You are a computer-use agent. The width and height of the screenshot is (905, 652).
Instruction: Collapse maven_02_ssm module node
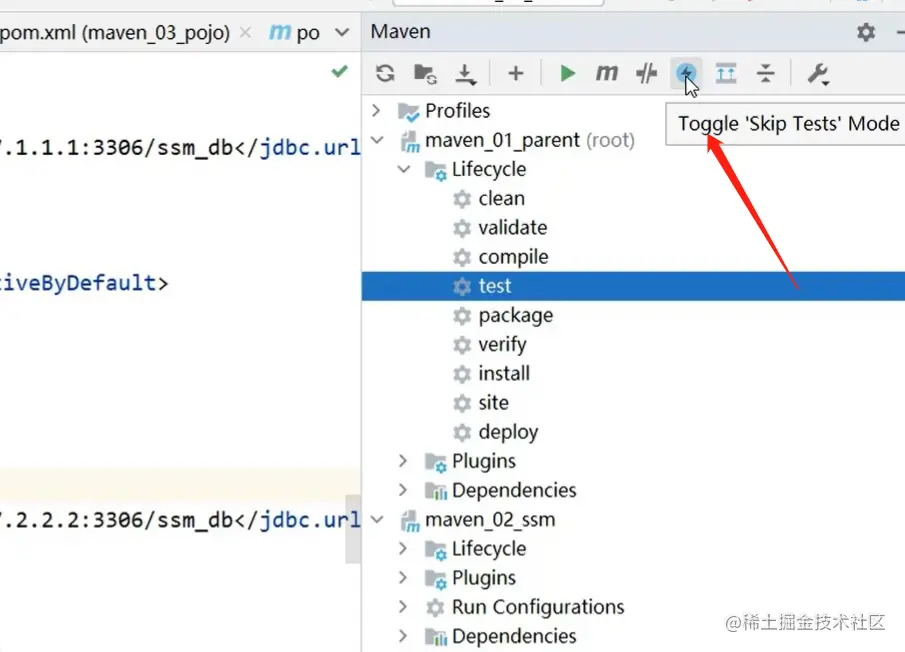(377, 519)
